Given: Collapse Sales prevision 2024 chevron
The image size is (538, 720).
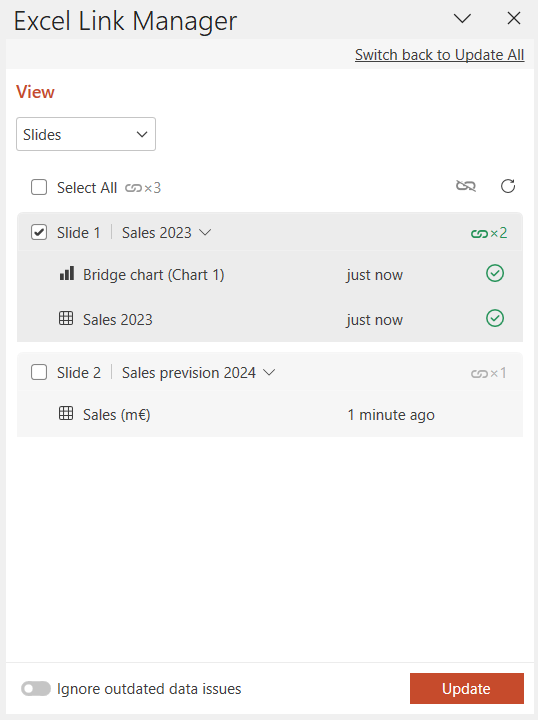Looking at the screenshot, I should tap(269, 372).
